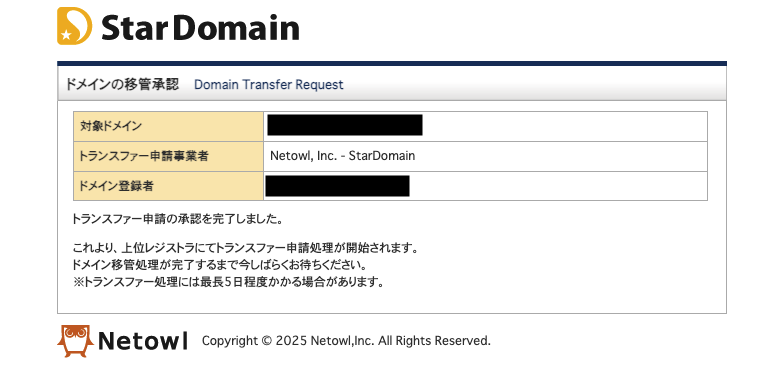
Task: Click the Domain Transfer Request heading
Action: 268,84
